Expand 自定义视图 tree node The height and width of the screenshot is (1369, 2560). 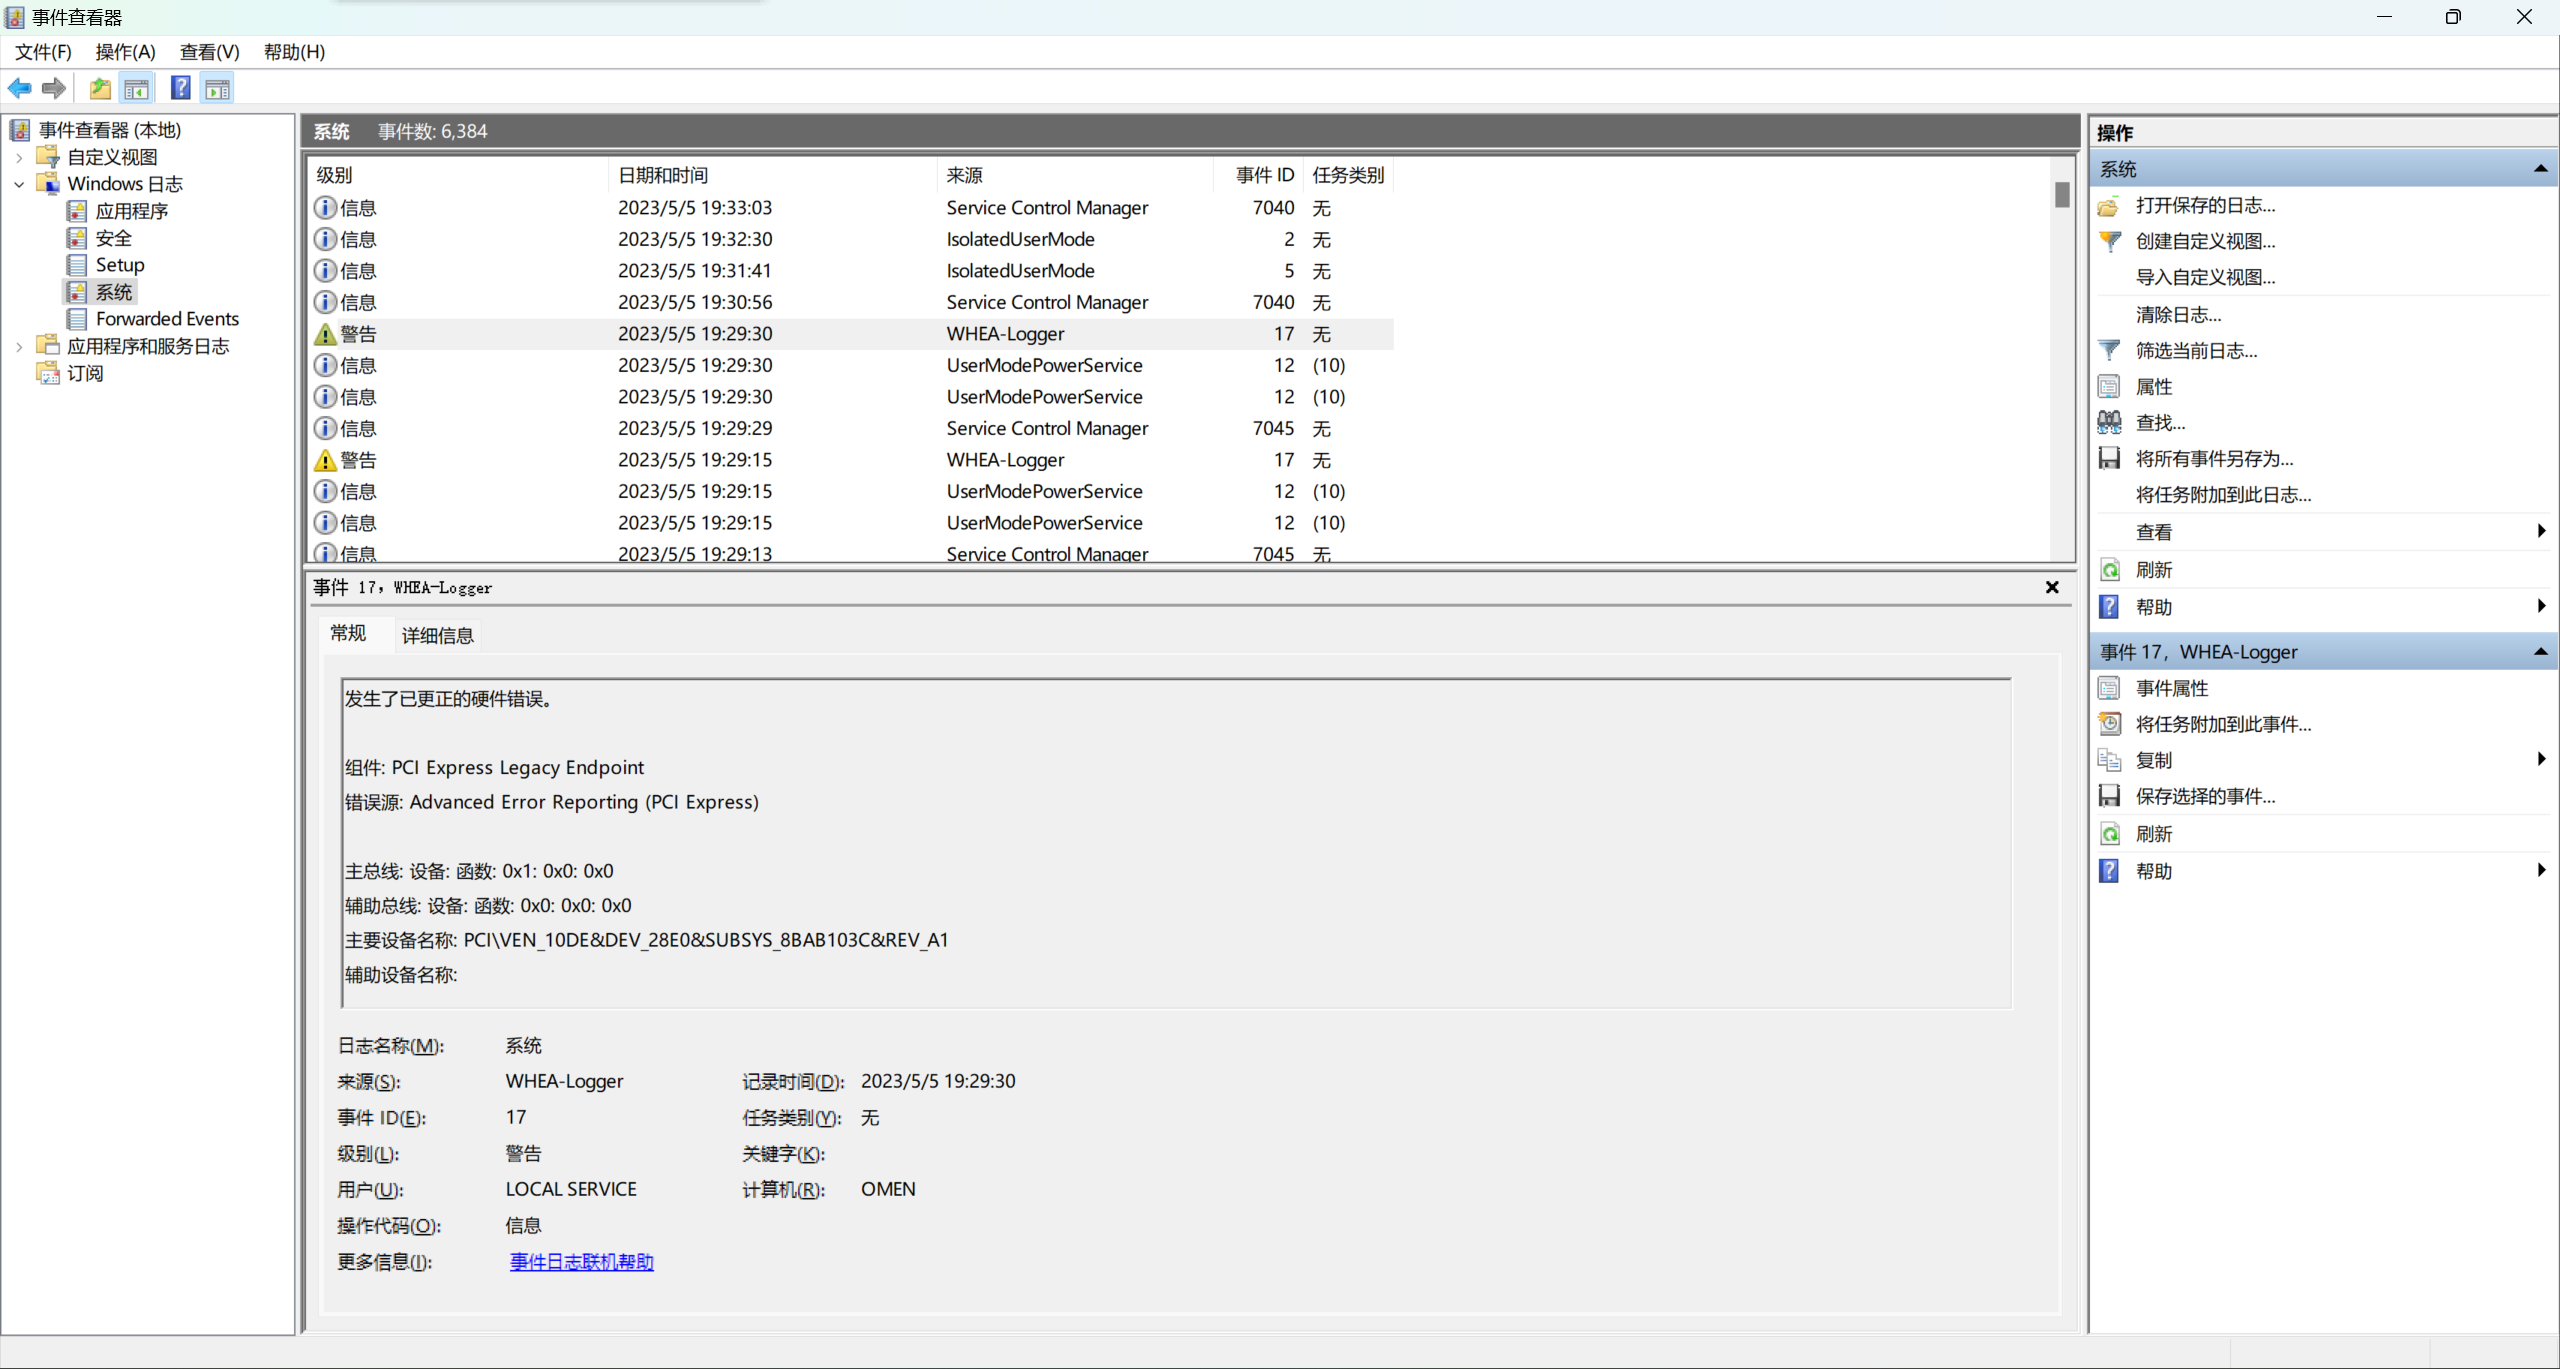(19, 157)
